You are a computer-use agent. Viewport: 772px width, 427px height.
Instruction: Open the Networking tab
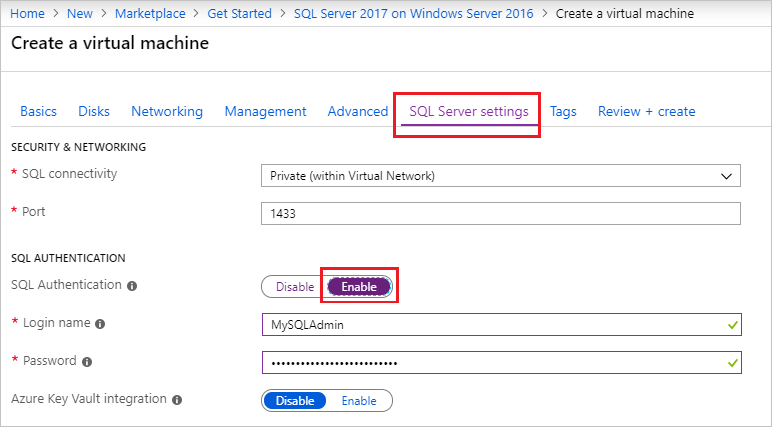point(167,111)
